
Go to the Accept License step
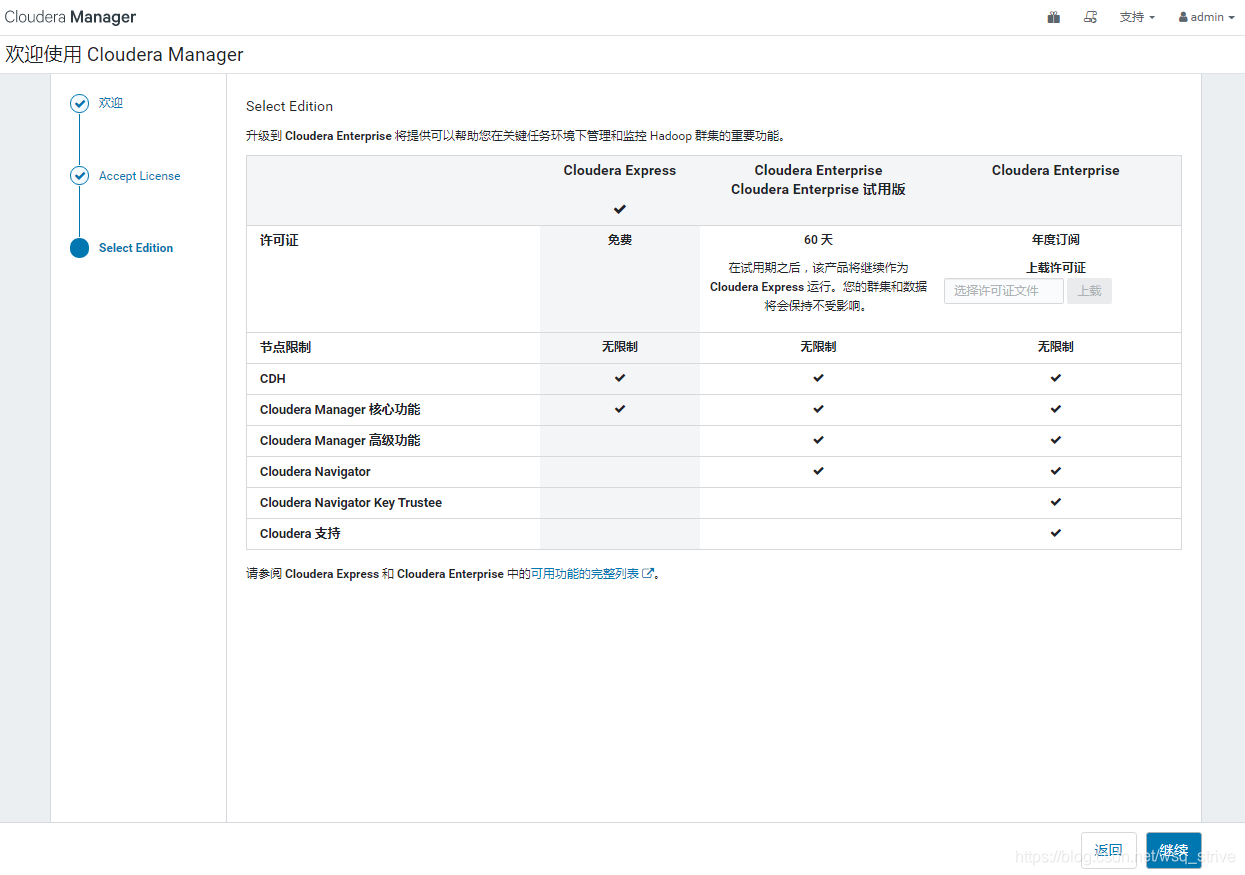(140, 176)
